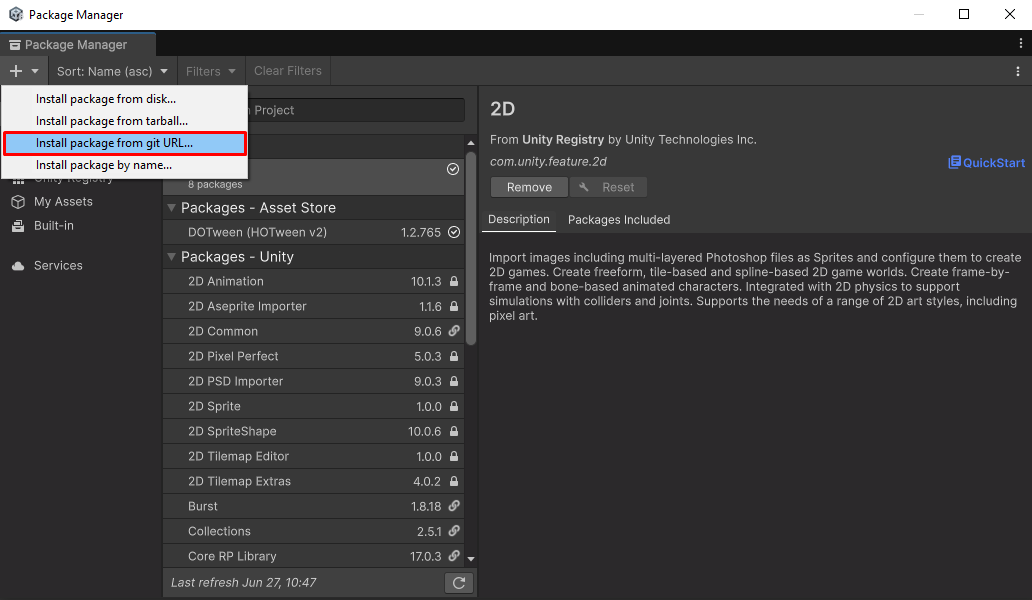Screen dimensions: 1032x600
Task: Switch to the Packages Included tab
Action: pos(619,220)
